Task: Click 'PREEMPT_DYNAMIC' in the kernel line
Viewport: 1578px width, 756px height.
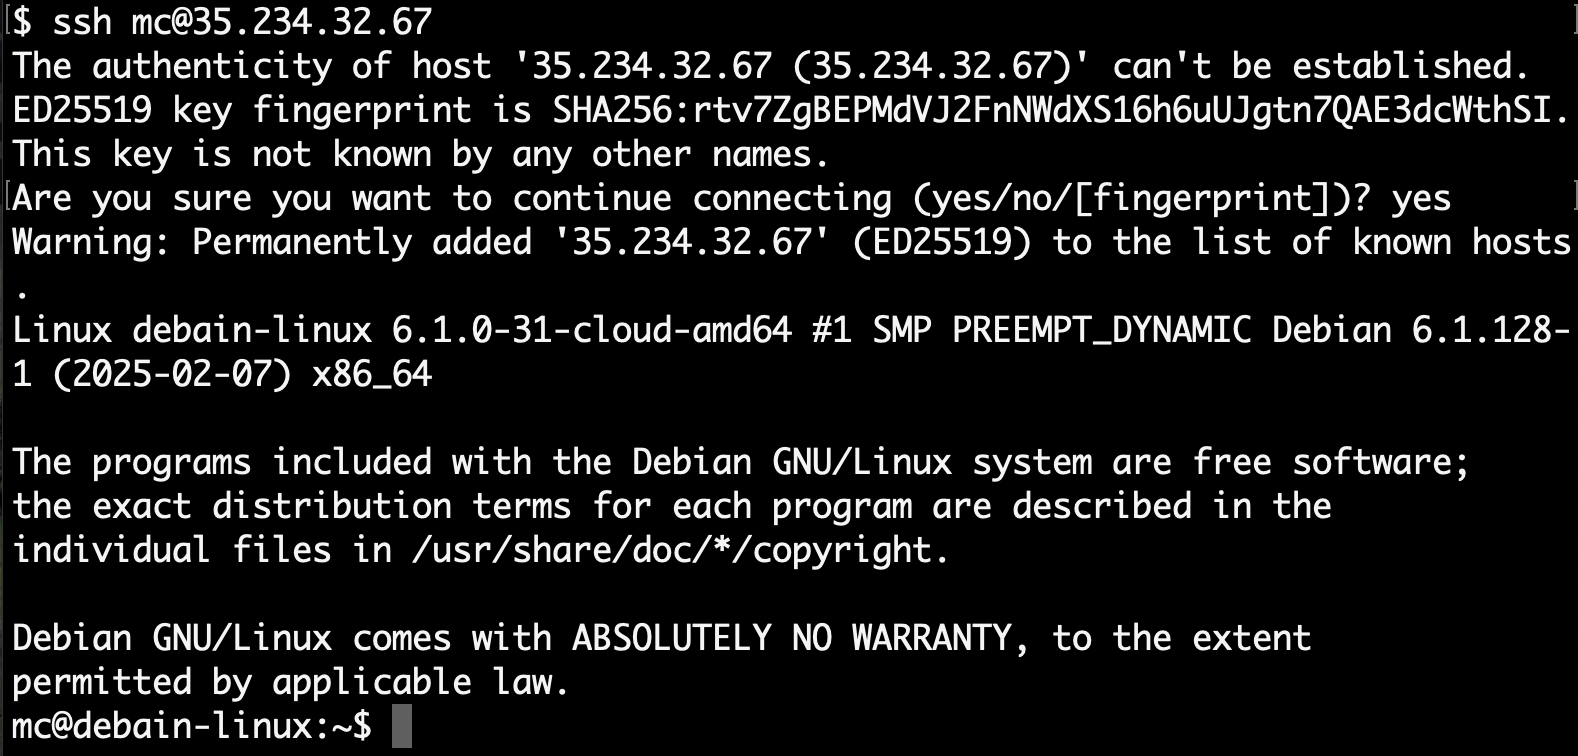Action: pyautogui.click(x=1101, y=330)
